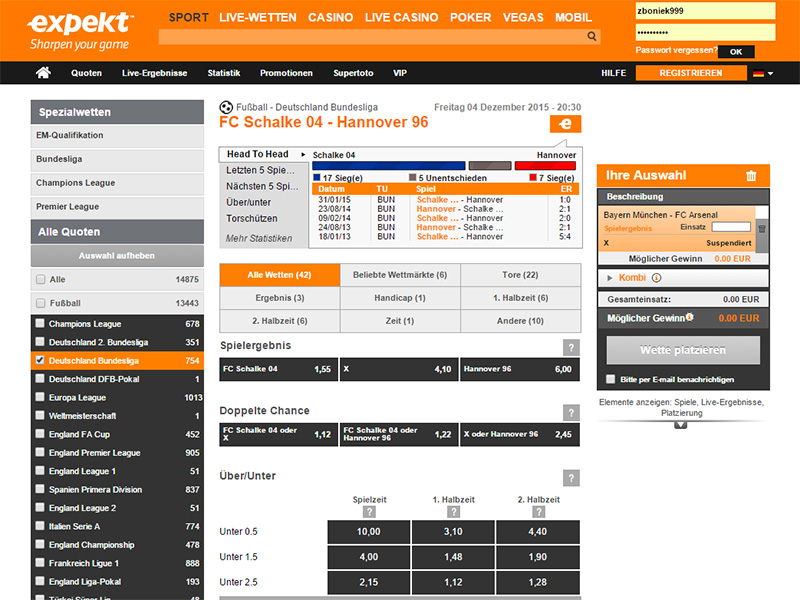Open the LIVE-WETTEN menu
Image resolution: width=800 pixels, height=600 pixels.
[x=258, y=18]
